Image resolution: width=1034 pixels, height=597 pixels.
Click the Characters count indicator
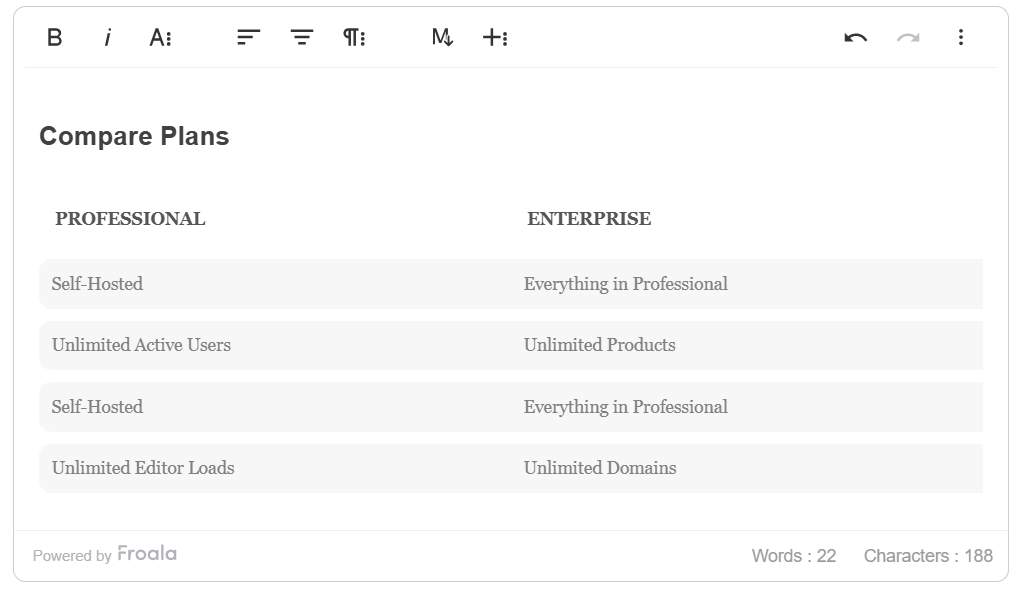928,556
